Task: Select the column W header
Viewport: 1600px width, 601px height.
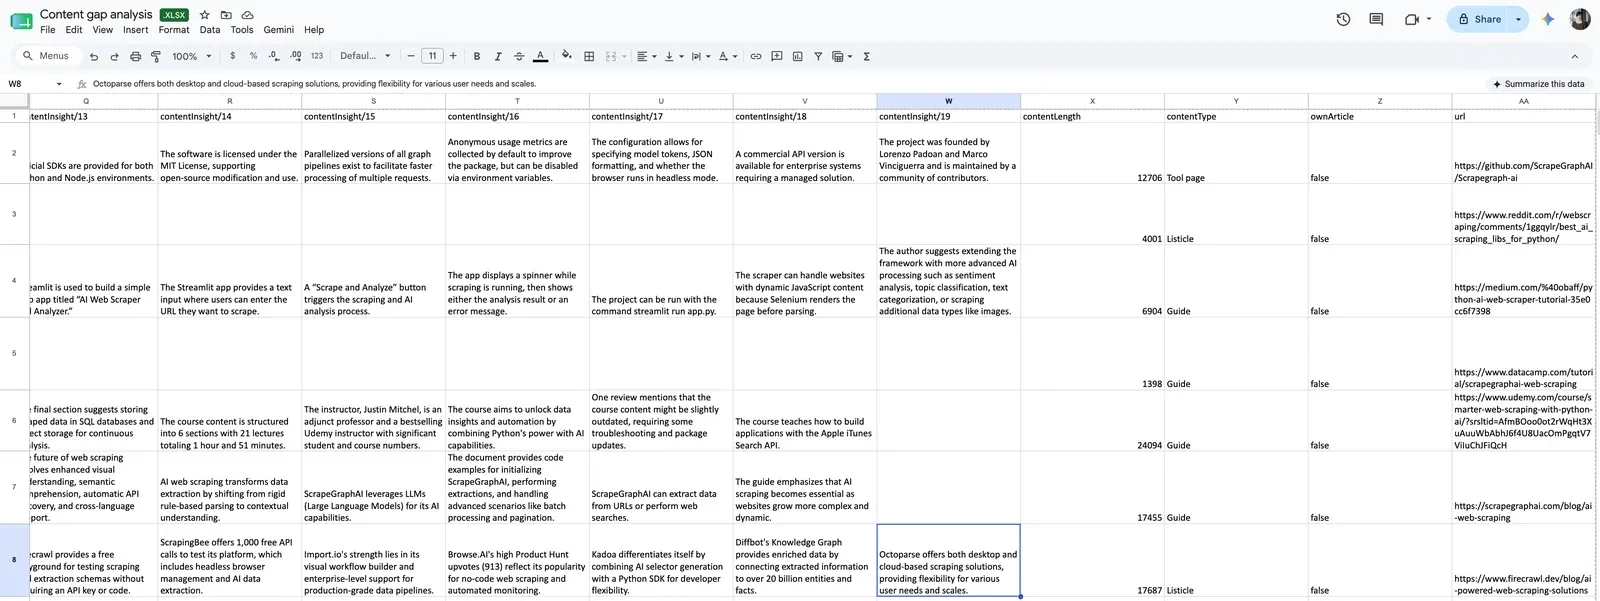Action: click(x=949, y=101)
